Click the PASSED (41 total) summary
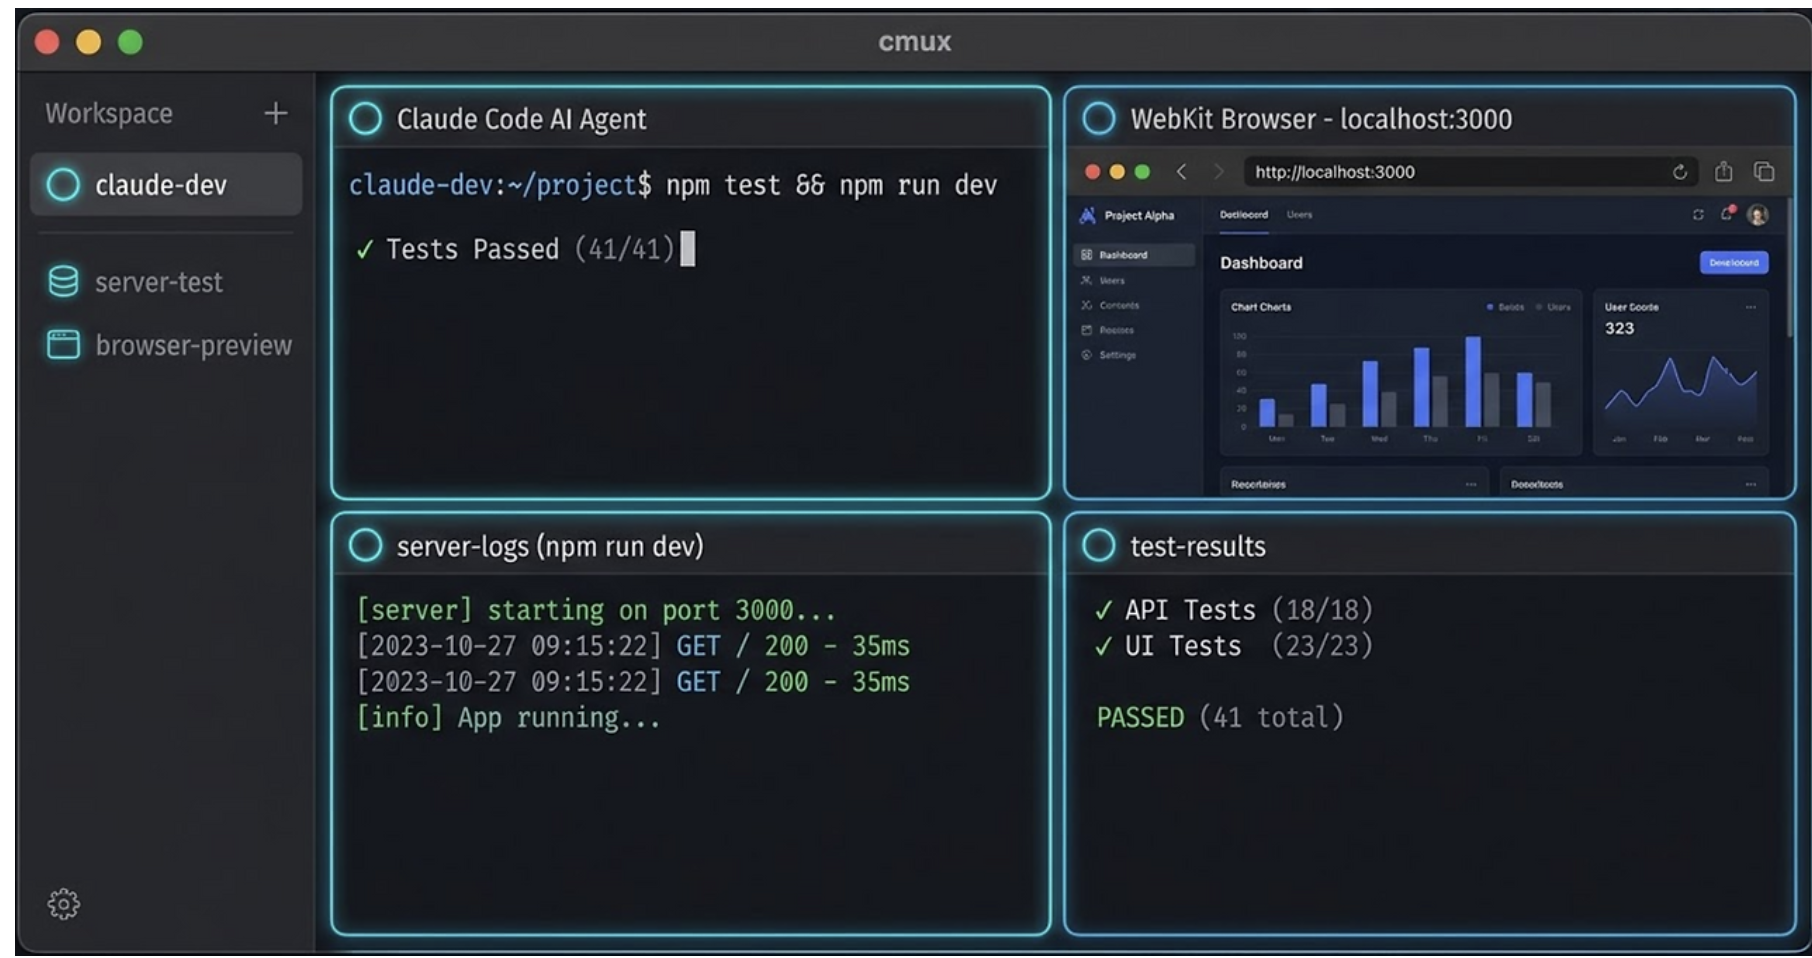The width and height of the screenshot is (1812, 958). pyautogui.click(x=1220, y=718)
